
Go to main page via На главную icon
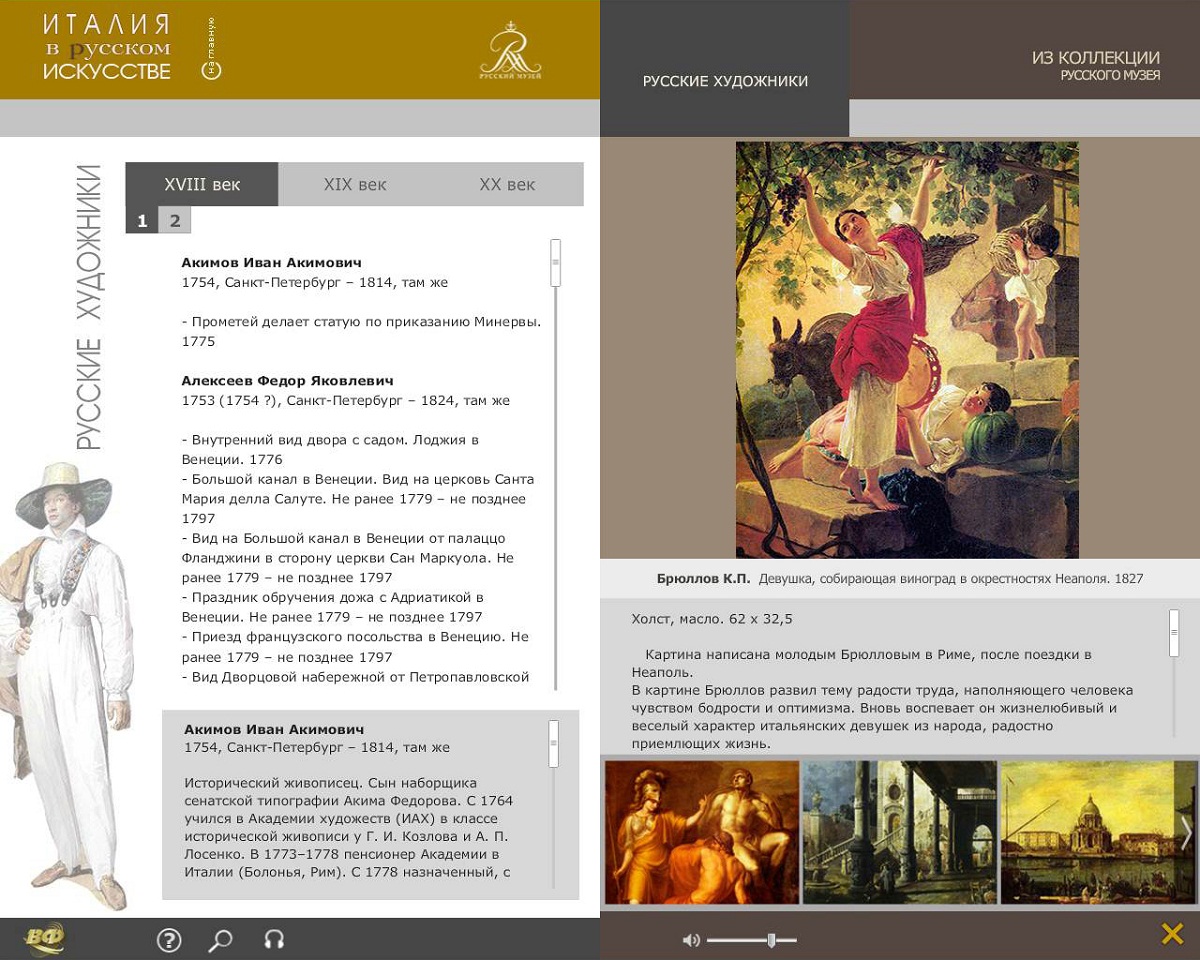coord(212,50)
